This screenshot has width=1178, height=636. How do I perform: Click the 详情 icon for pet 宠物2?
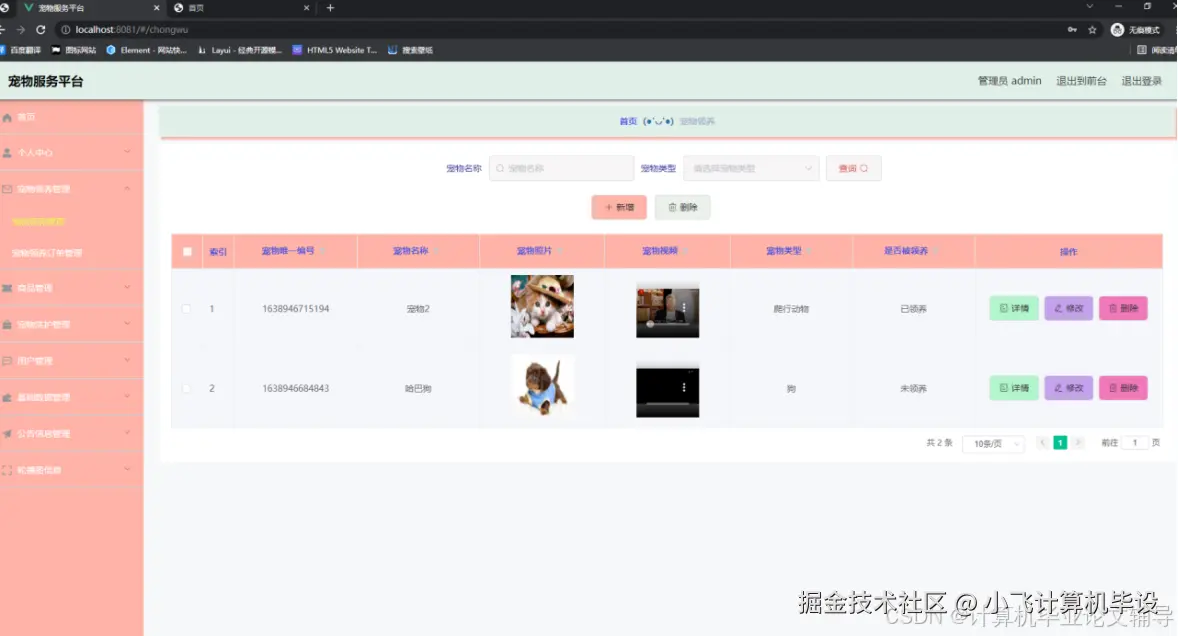pos(1005,308)
